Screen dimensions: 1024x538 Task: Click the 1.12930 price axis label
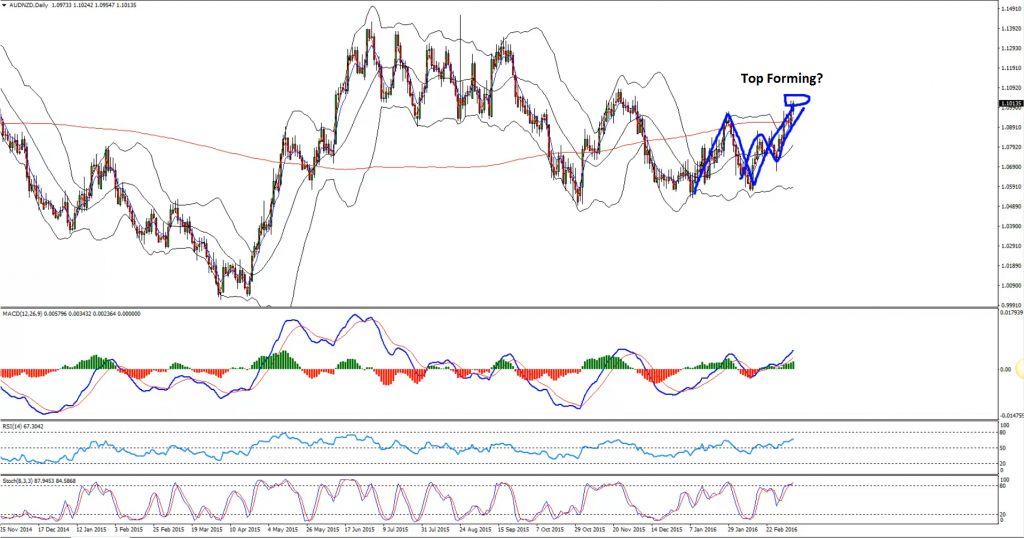coord(1012,48)
